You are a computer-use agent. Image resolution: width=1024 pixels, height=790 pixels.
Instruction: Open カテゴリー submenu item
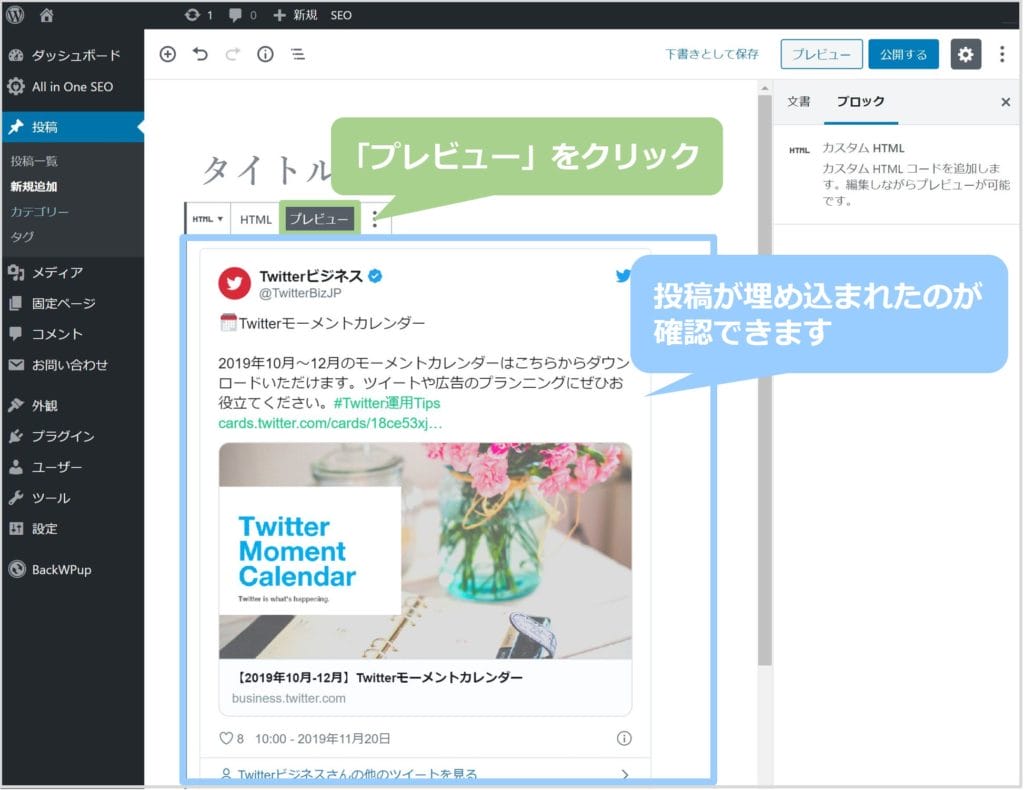click(39, 212)
